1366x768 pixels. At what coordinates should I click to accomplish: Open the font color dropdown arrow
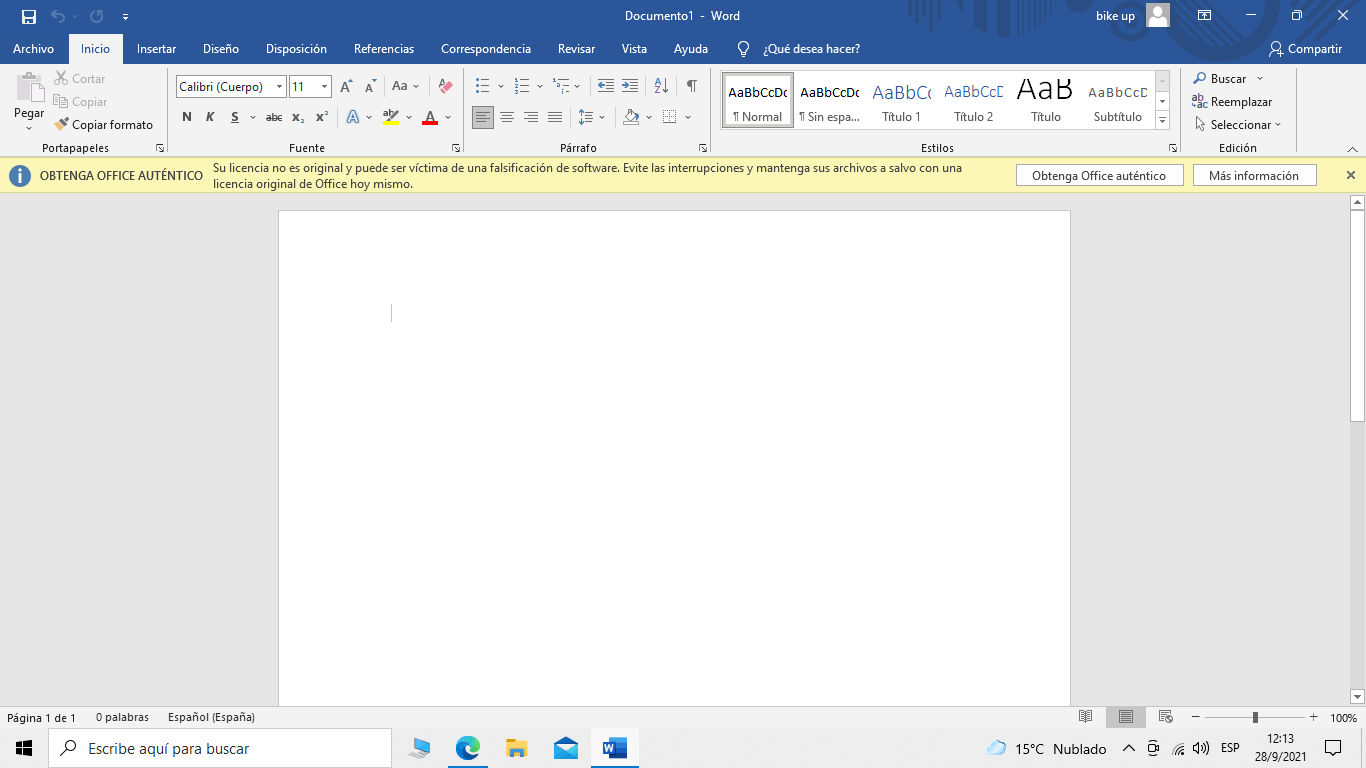click(x=448, y=117)
